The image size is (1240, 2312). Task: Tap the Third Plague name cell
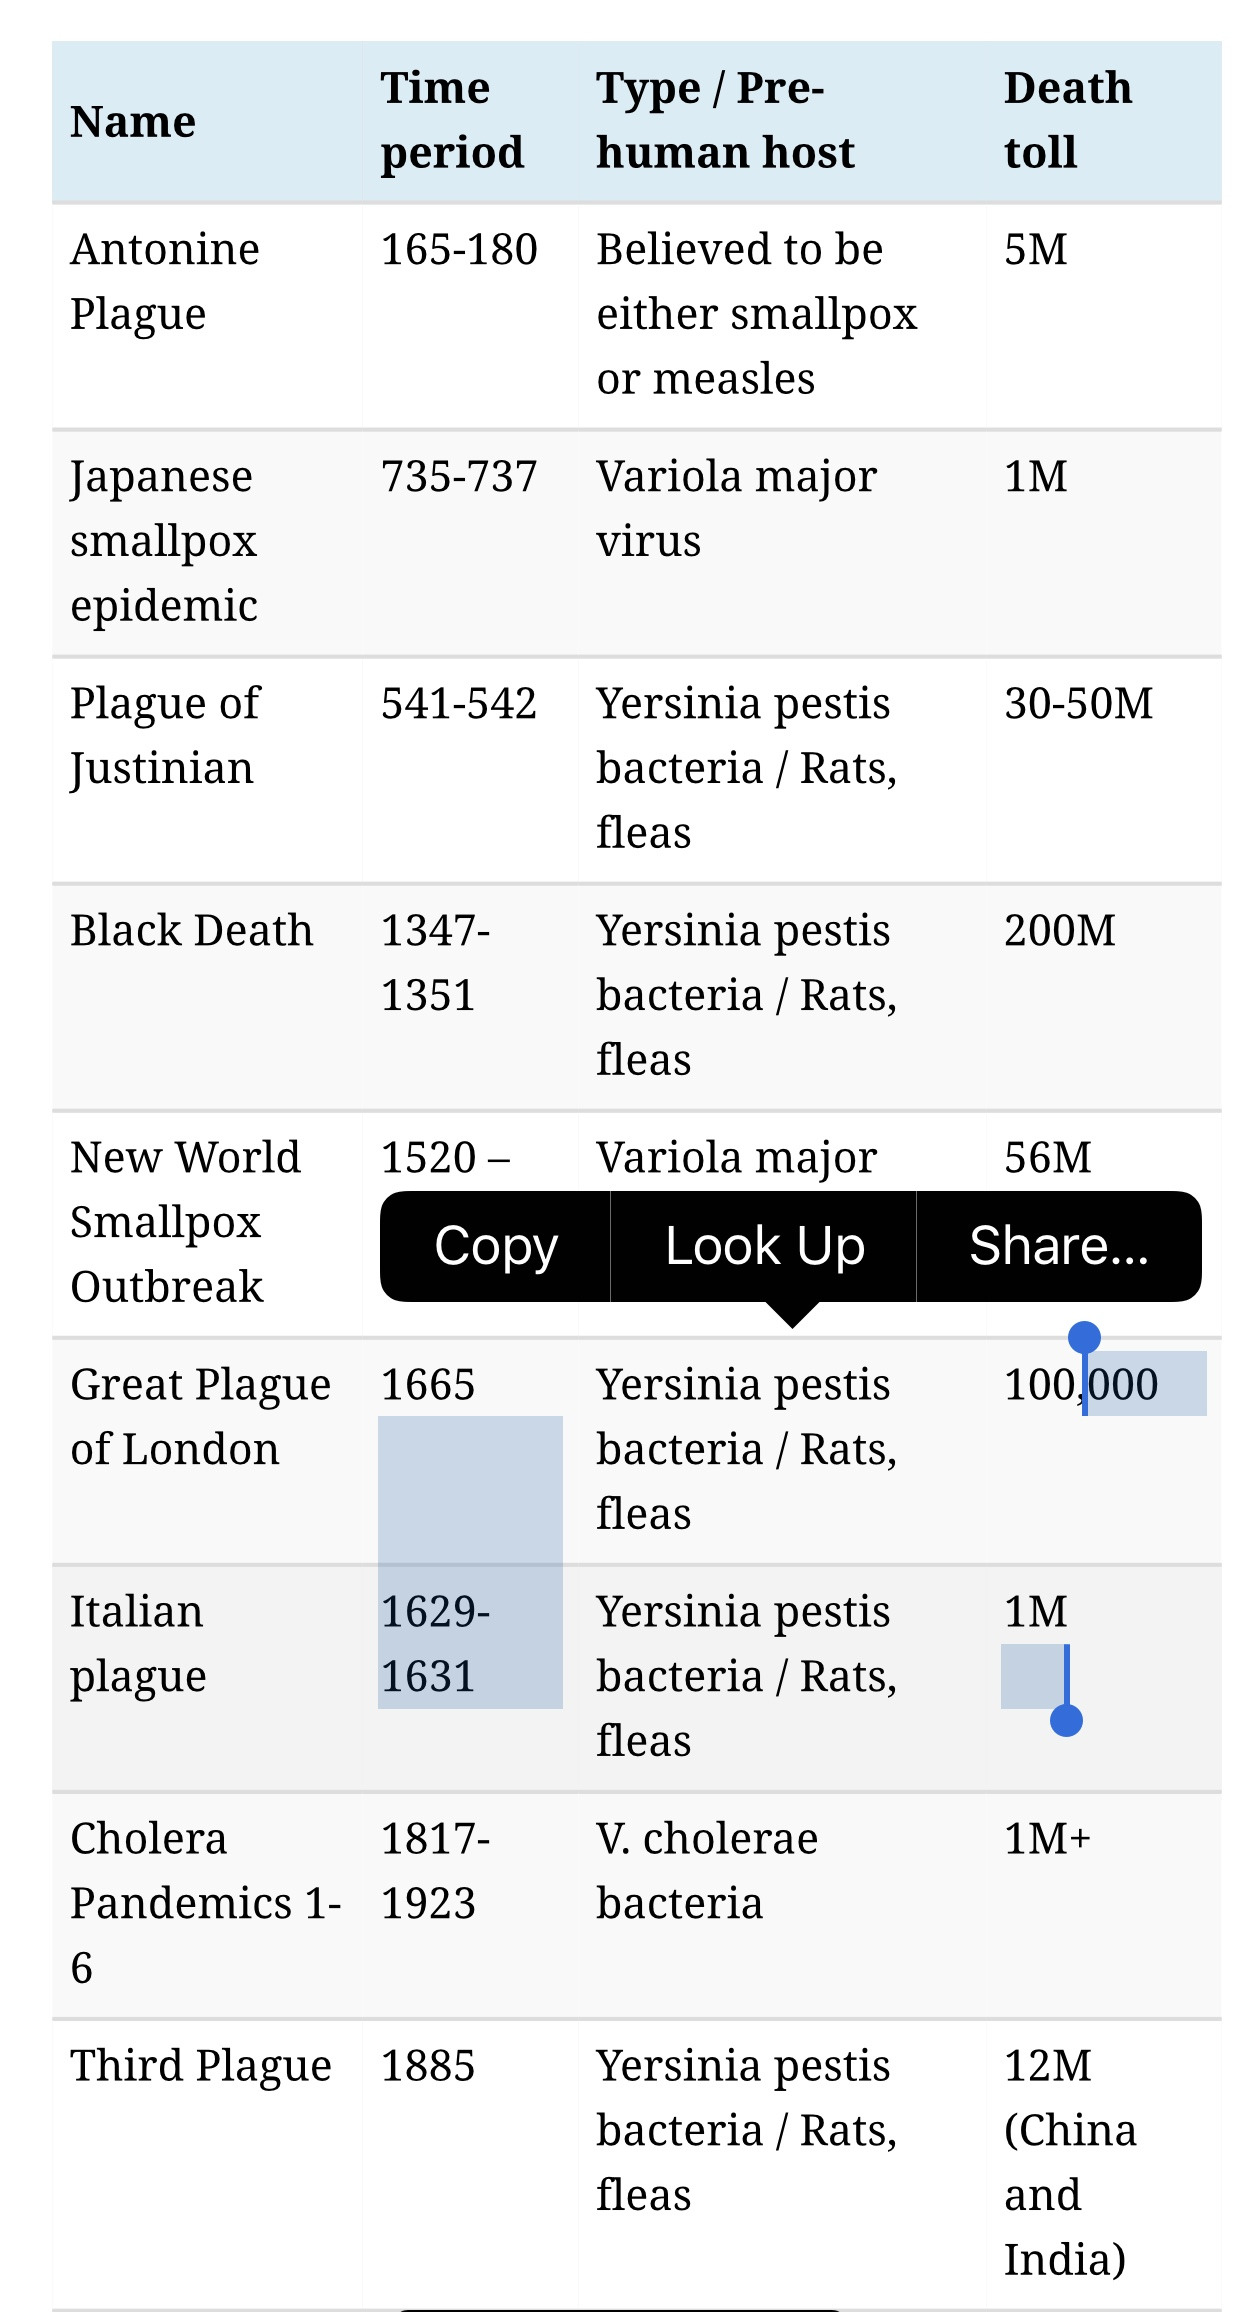pos(201,2065)
